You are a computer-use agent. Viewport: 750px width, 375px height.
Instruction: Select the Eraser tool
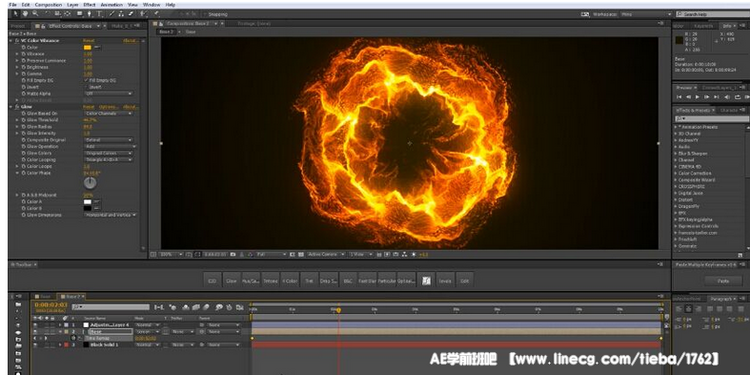point(130,14)
